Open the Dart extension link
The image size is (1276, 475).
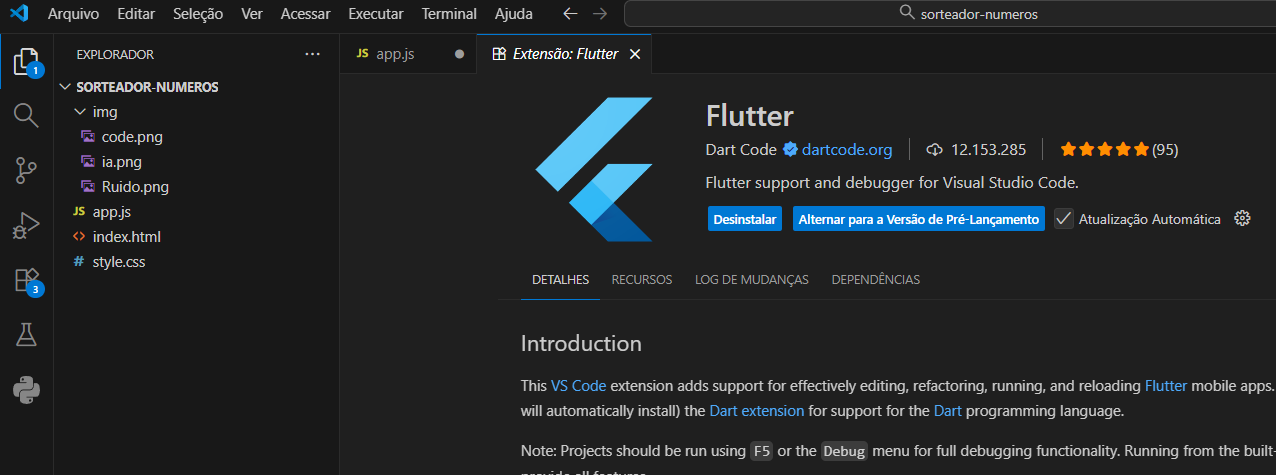757,411
